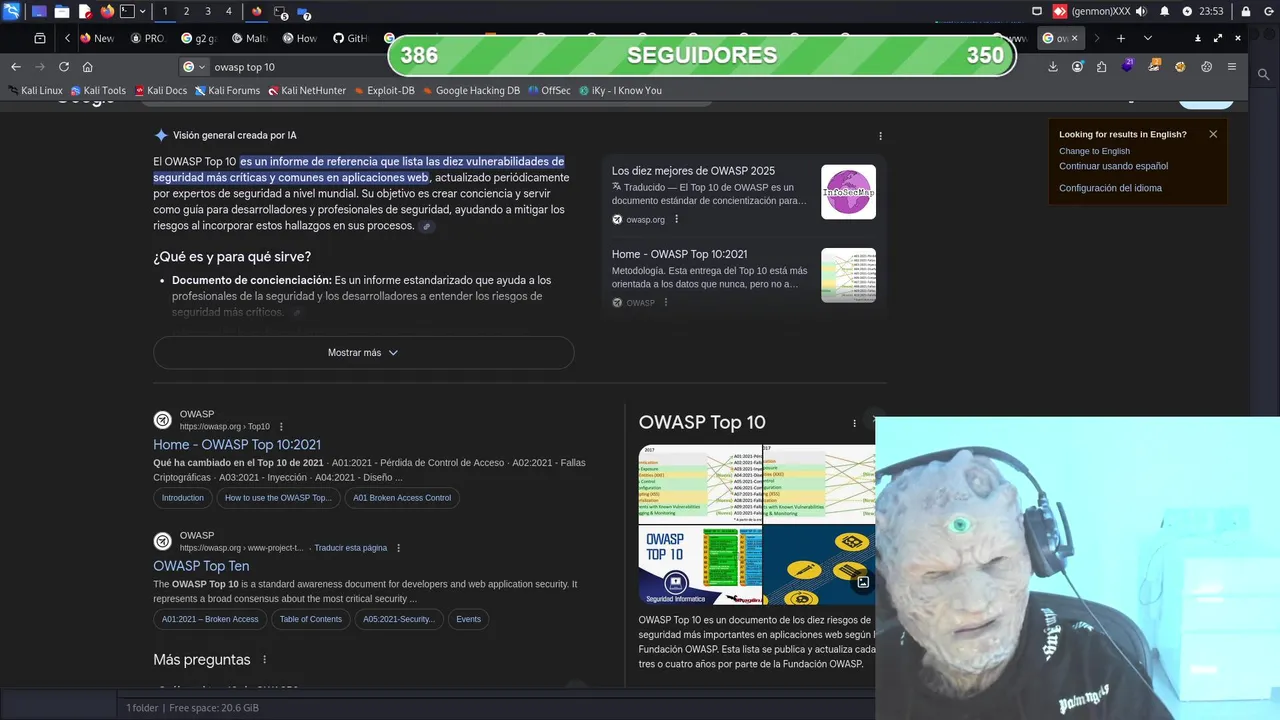
Task: Switch to the PRO browser tab
Action: [148, 38]
